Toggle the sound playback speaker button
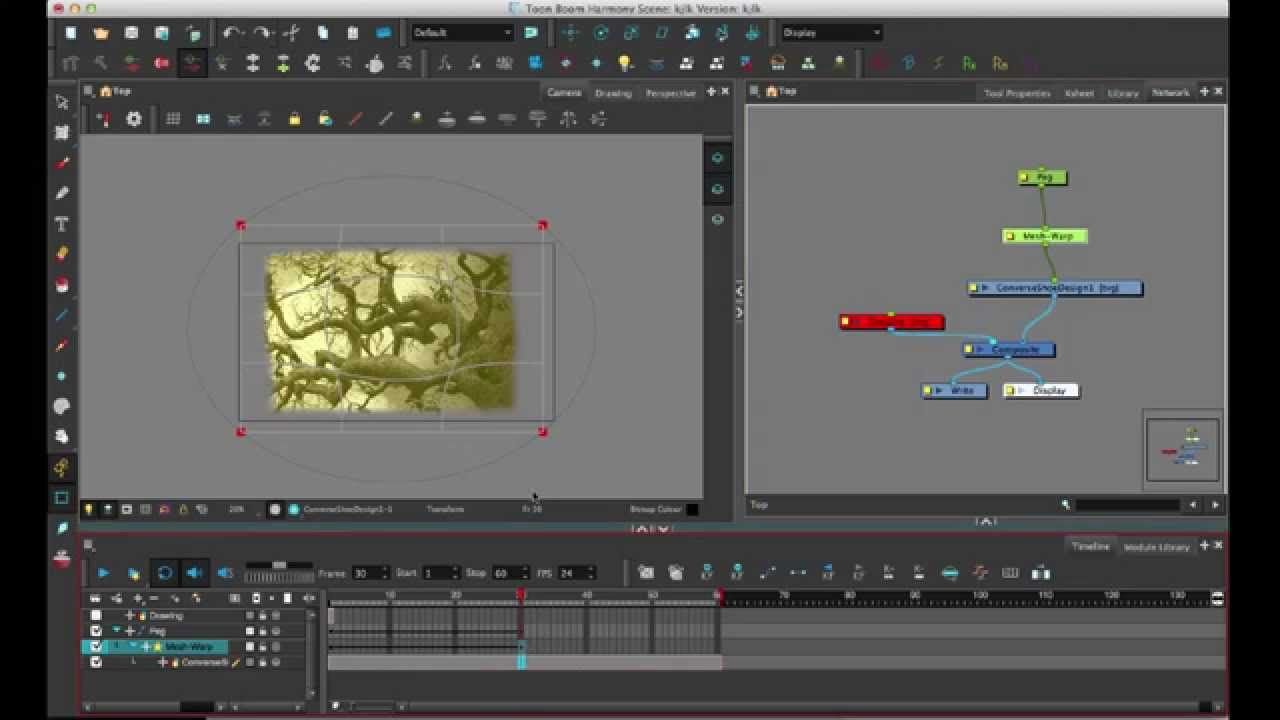The width and height of the screenshot is (1280, 720). (195, 573)
